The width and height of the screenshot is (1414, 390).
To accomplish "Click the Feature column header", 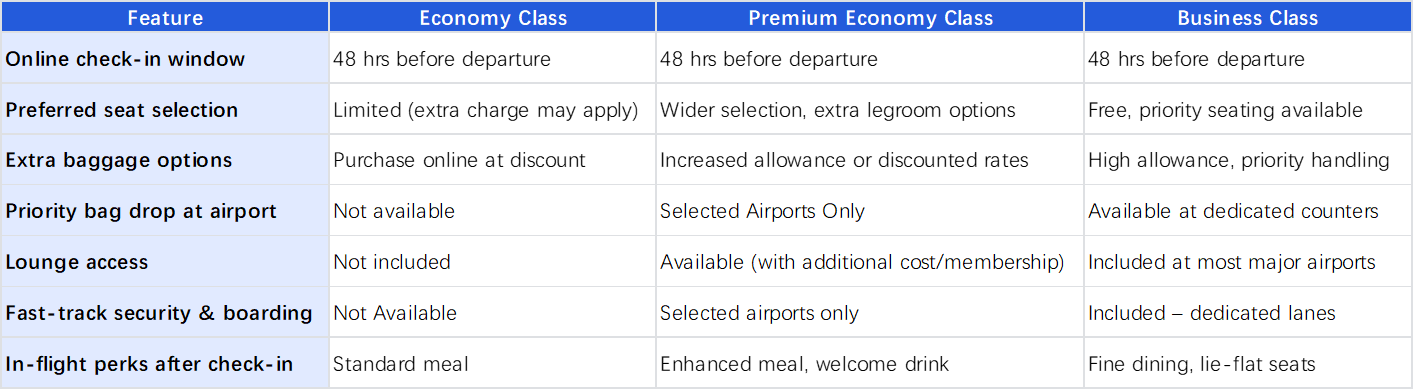I will (x=165, y=17).
